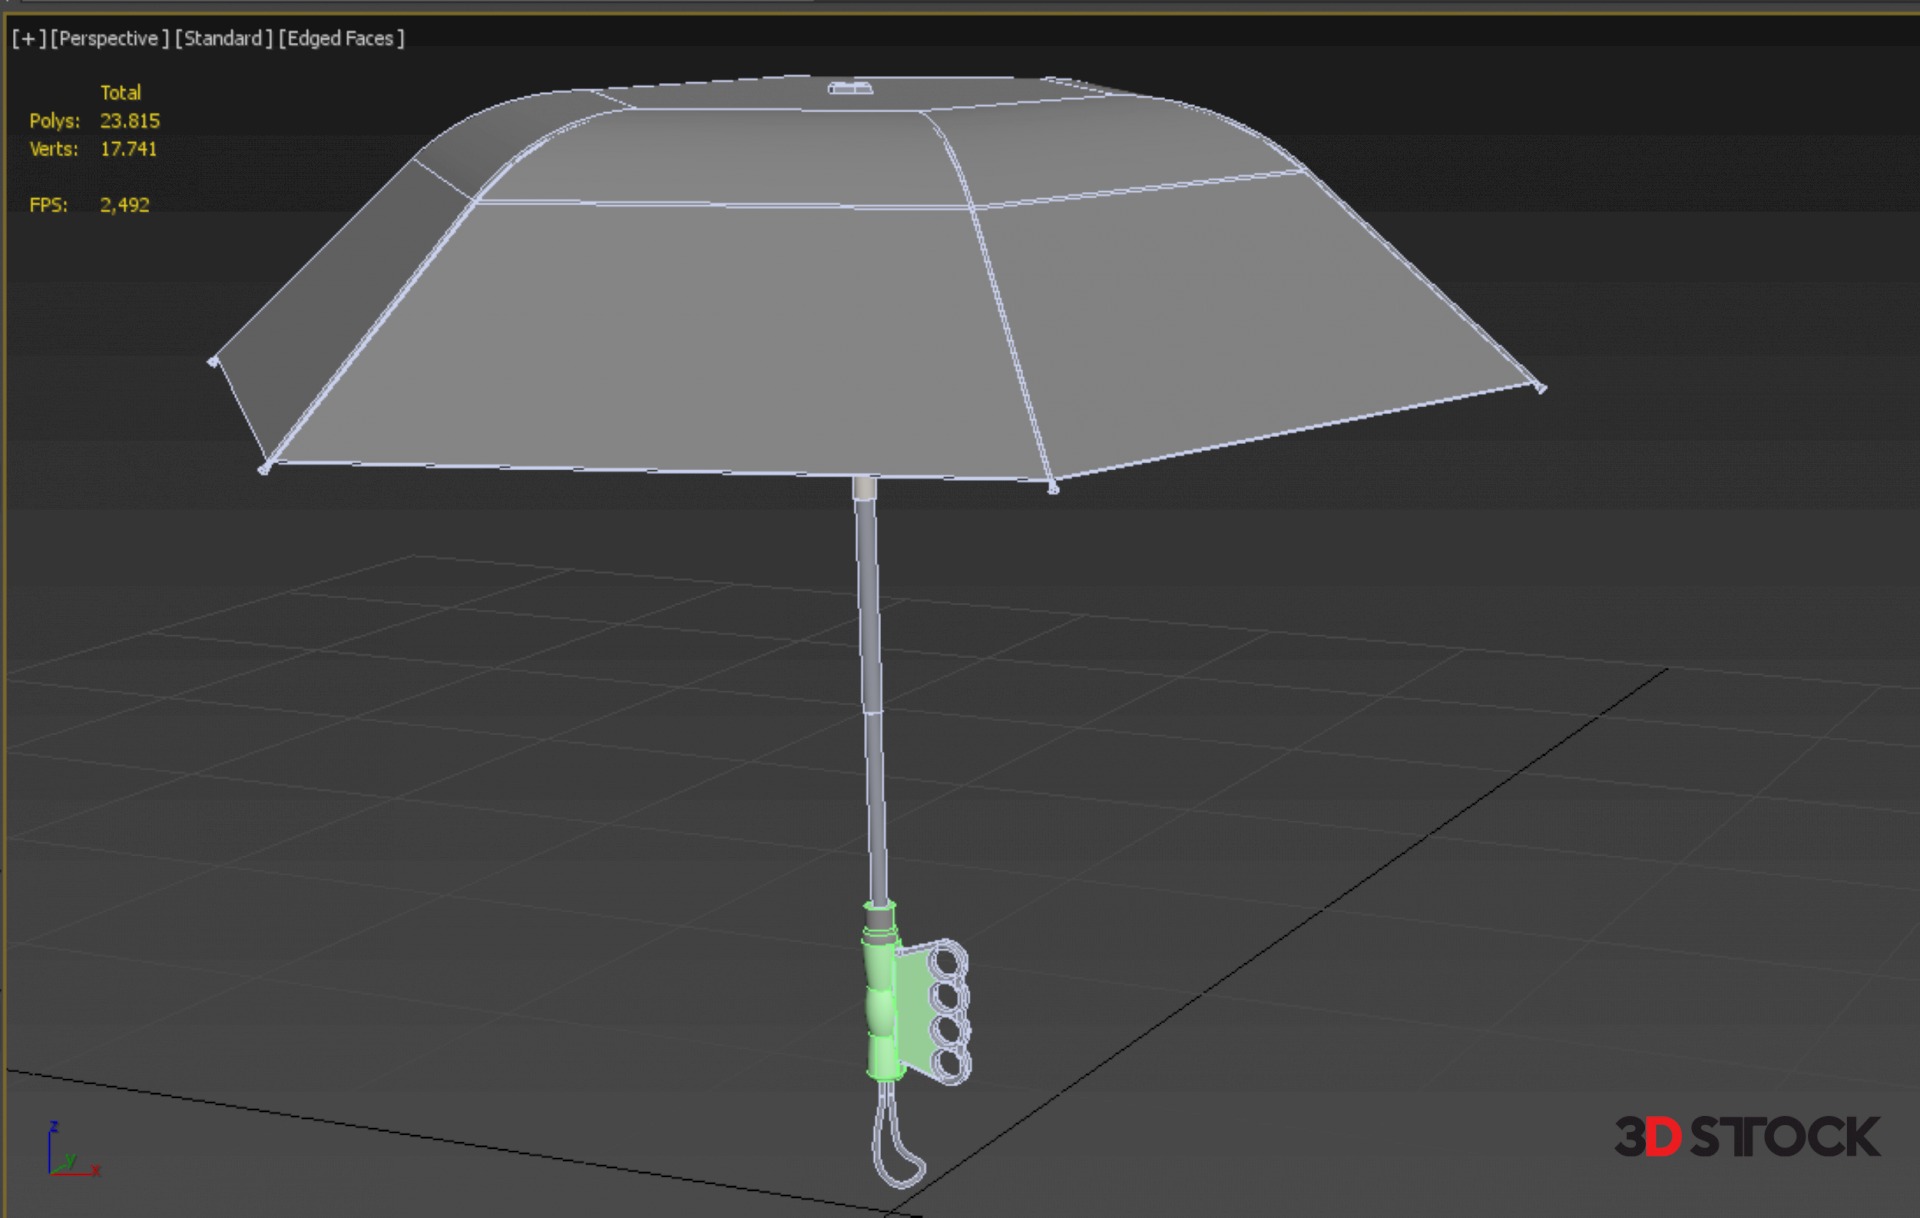The image size is (1920, 1218).
Task: Open the Edged Faces display menu
Action: 341,39
